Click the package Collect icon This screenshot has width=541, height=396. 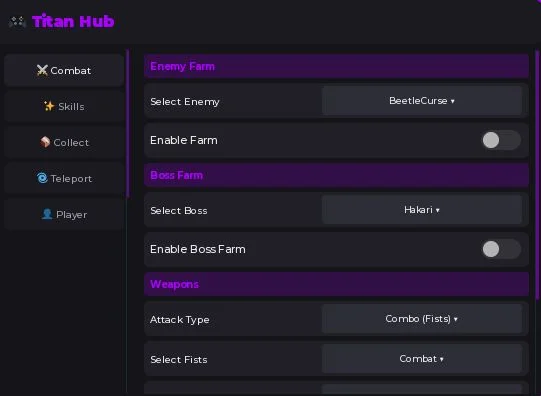(x=45, y=142)
